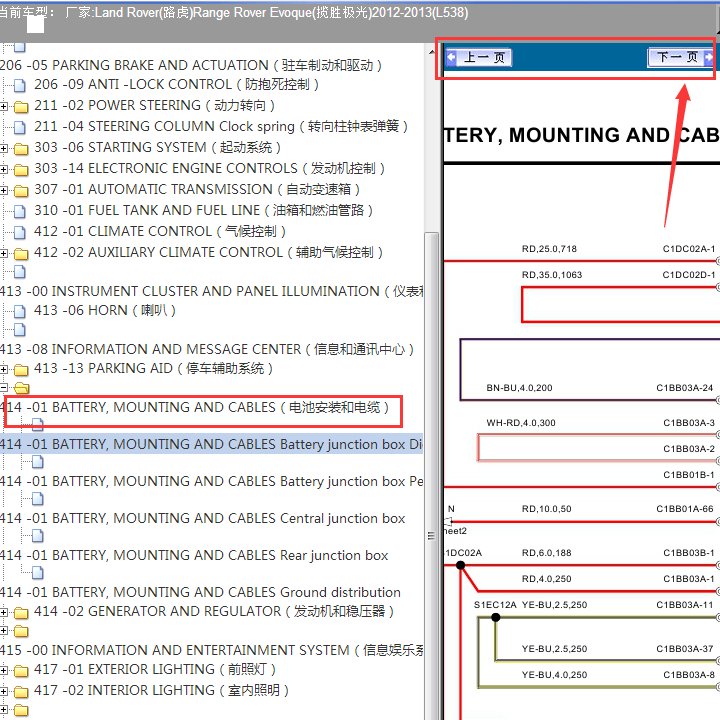Click page icon above Battery junction box Di...
Screen dimensions: 720x720
click(x=38, y=425)
